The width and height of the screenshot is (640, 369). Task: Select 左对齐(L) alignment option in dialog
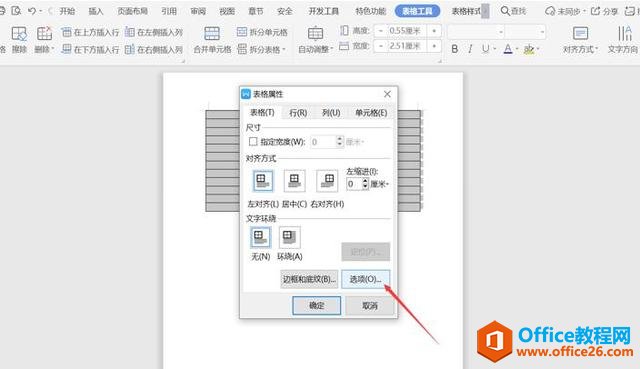(263, 181)
